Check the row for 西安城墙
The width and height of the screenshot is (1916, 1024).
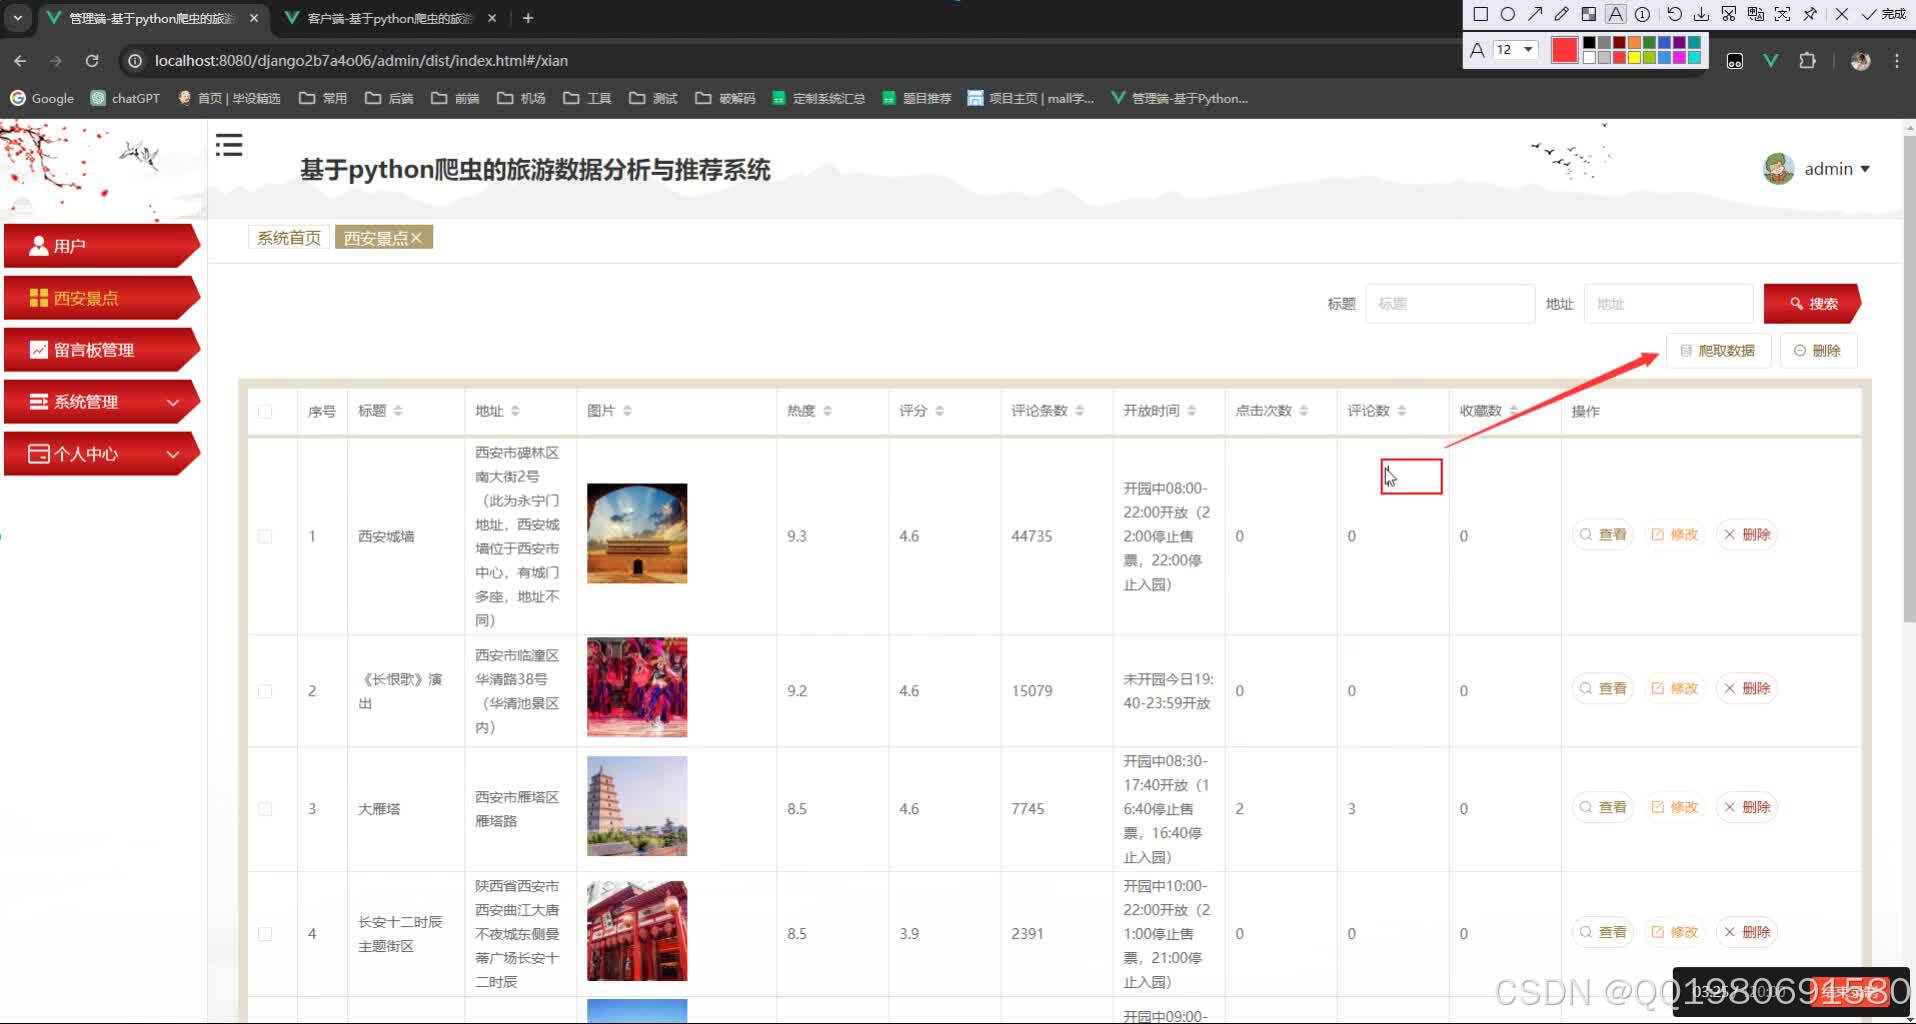click(x=265, y=537)
